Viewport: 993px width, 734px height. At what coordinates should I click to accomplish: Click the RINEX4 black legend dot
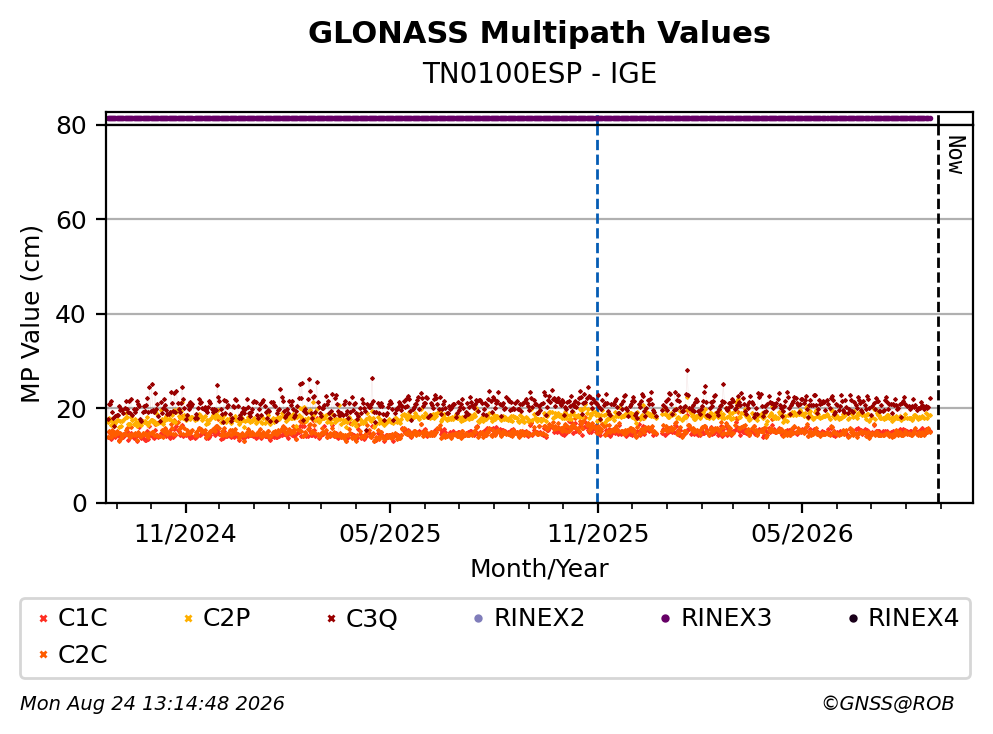tap(853, 618)
